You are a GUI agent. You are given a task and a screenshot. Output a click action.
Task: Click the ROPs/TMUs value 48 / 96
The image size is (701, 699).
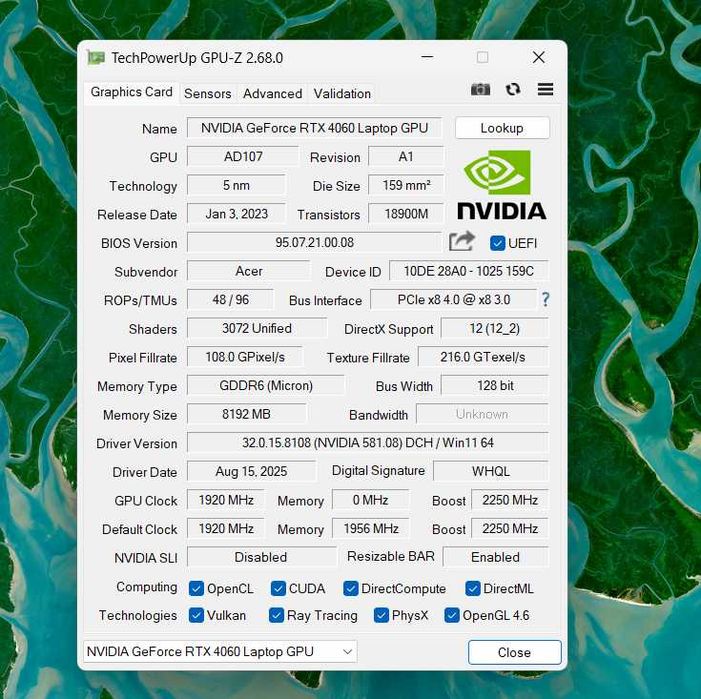pos(230,300)
